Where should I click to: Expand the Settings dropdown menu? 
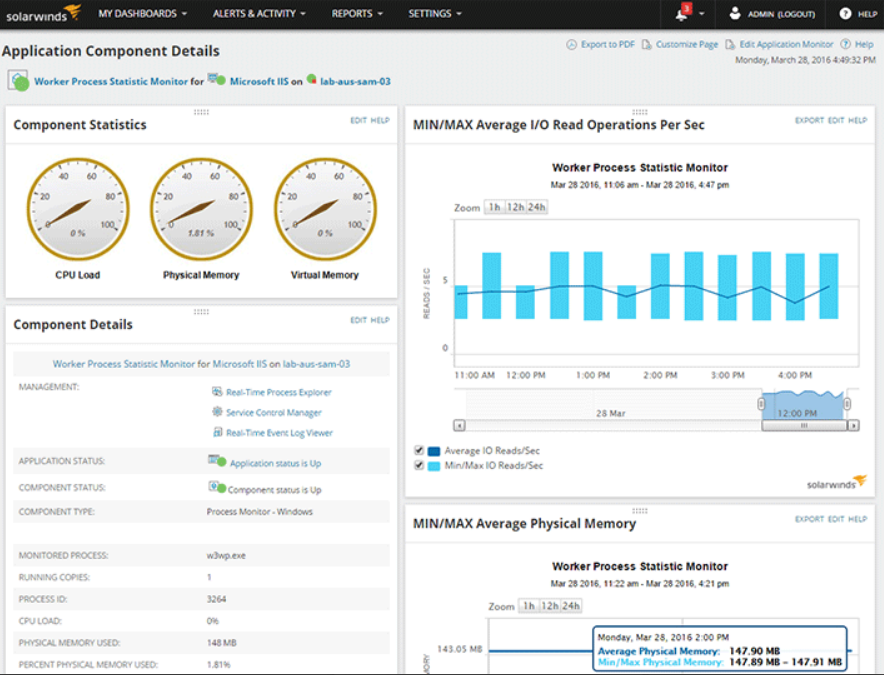[435, 14]
